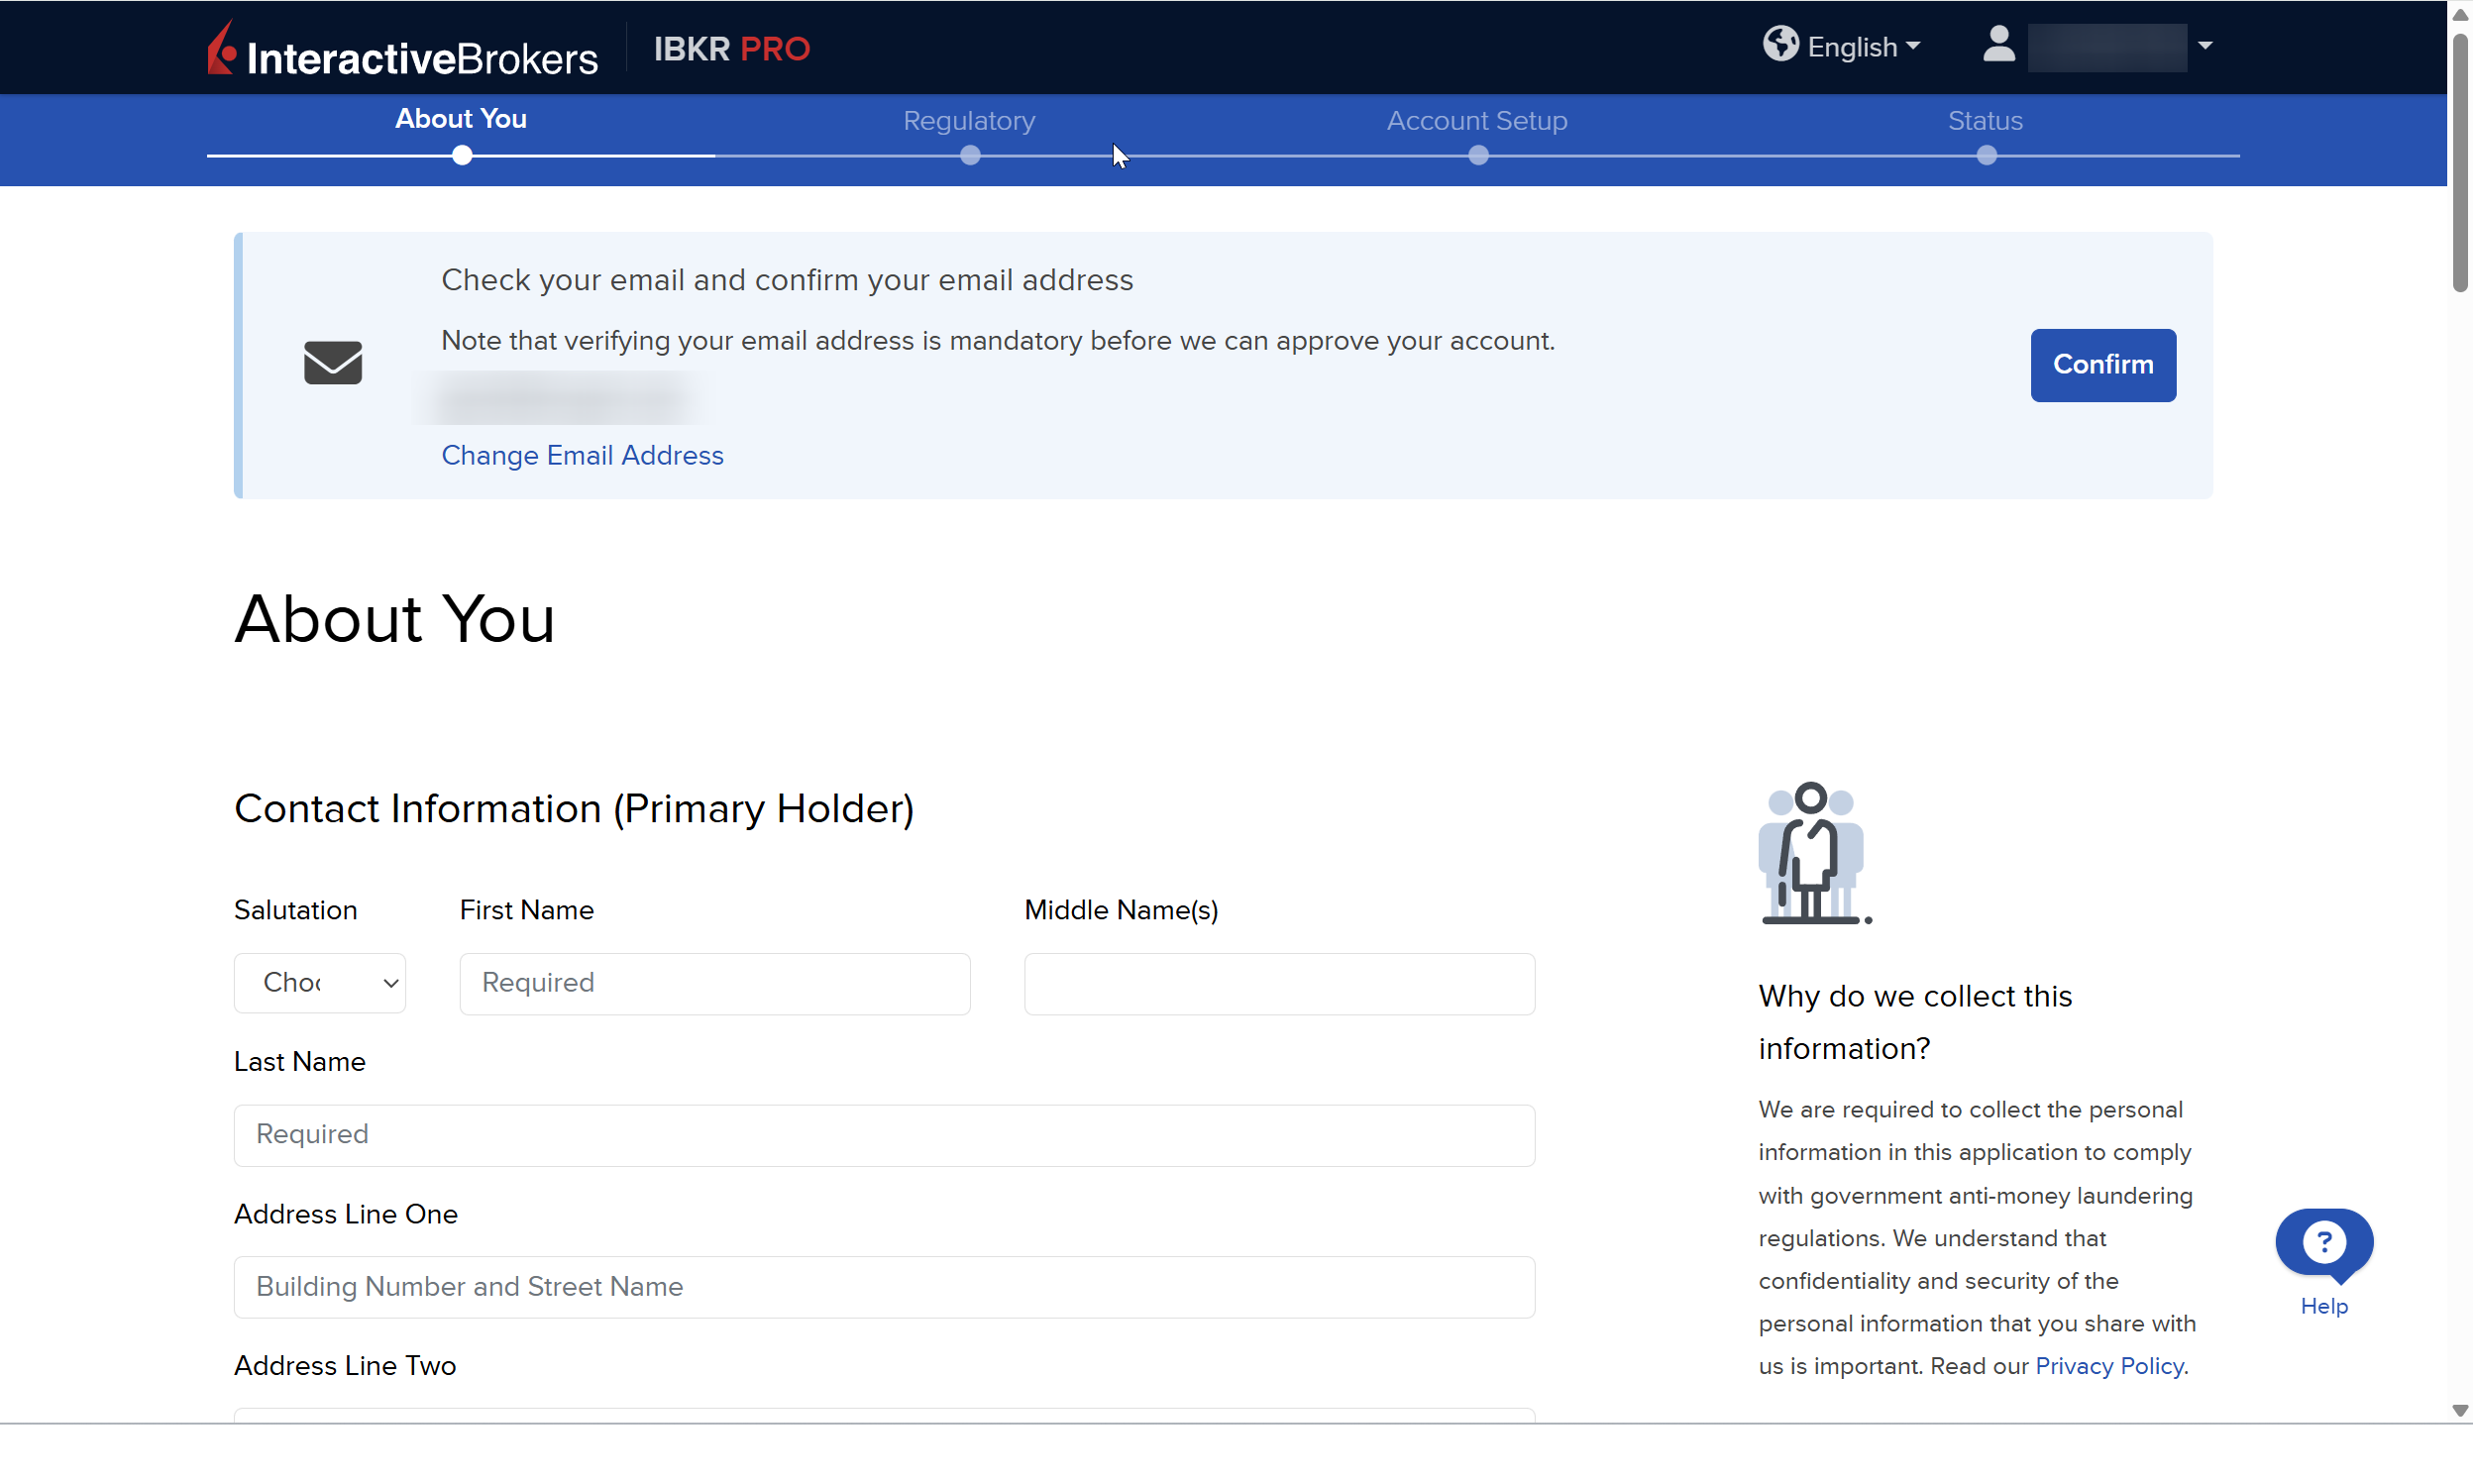Screen dimensions: 2473x1484
Task: Focus the First Name field
Action: [714, 984]
